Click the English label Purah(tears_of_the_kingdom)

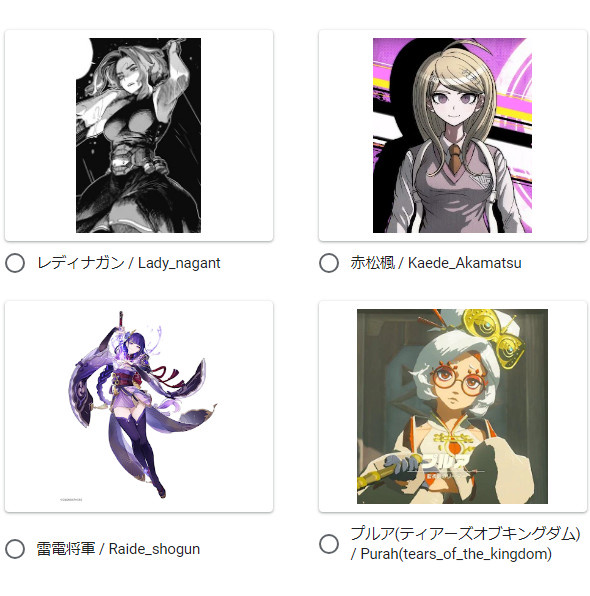pos(456,554)
